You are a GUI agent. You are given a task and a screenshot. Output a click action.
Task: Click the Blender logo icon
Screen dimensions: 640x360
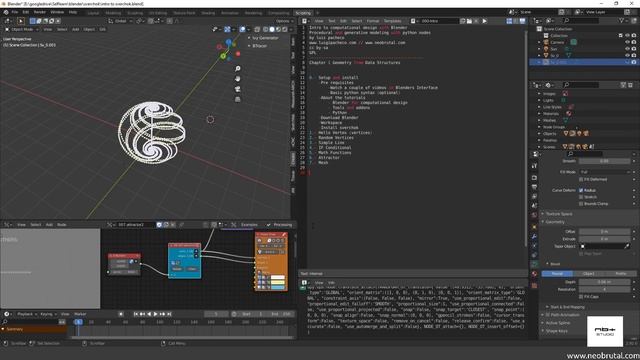[x=6, y=12]
